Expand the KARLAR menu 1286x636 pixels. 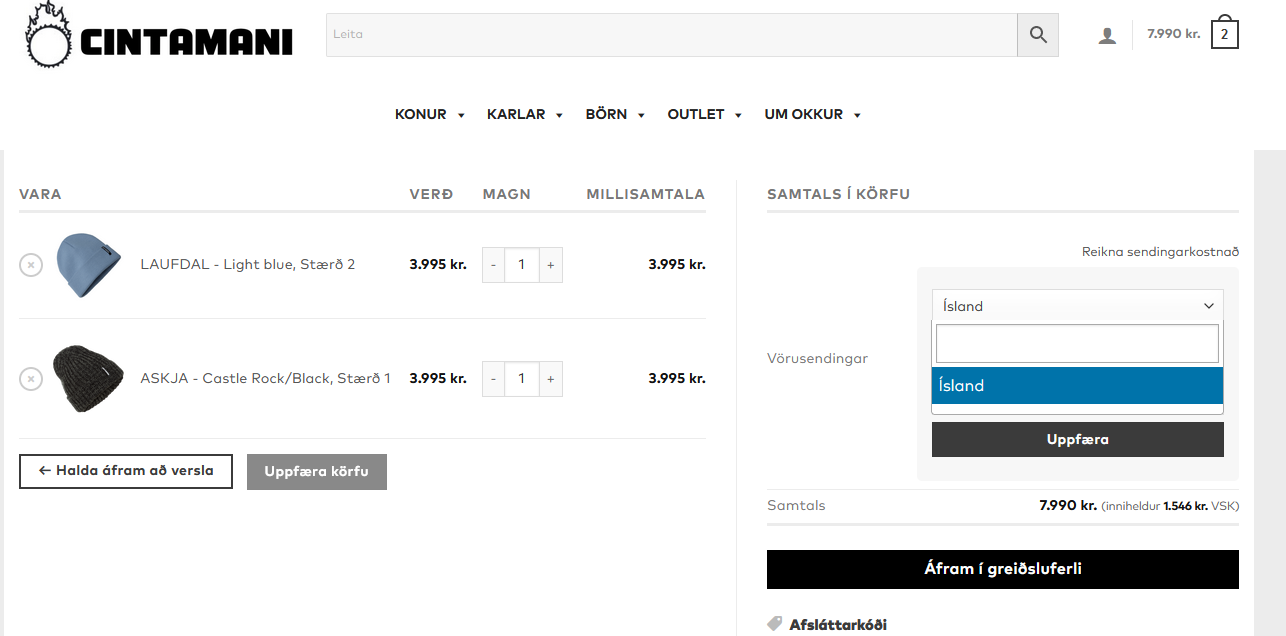click(525, 115)
